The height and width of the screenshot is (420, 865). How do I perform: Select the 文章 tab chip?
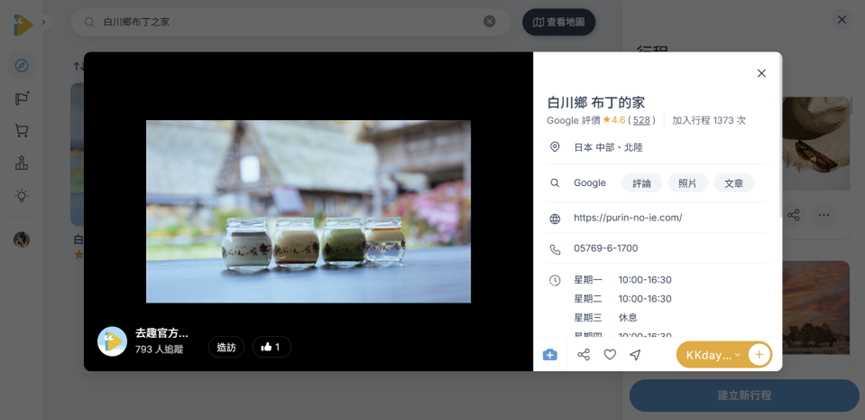(x=734, y=183)
